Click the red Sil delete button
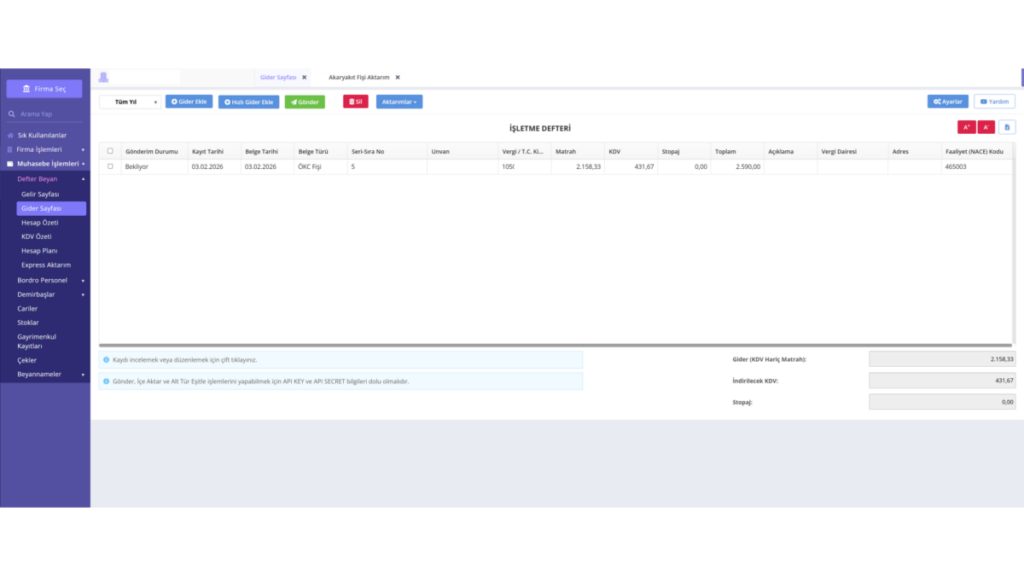The width and height of the screenshot is (1024, 576). pyautogui.click(x=355, y=102)
